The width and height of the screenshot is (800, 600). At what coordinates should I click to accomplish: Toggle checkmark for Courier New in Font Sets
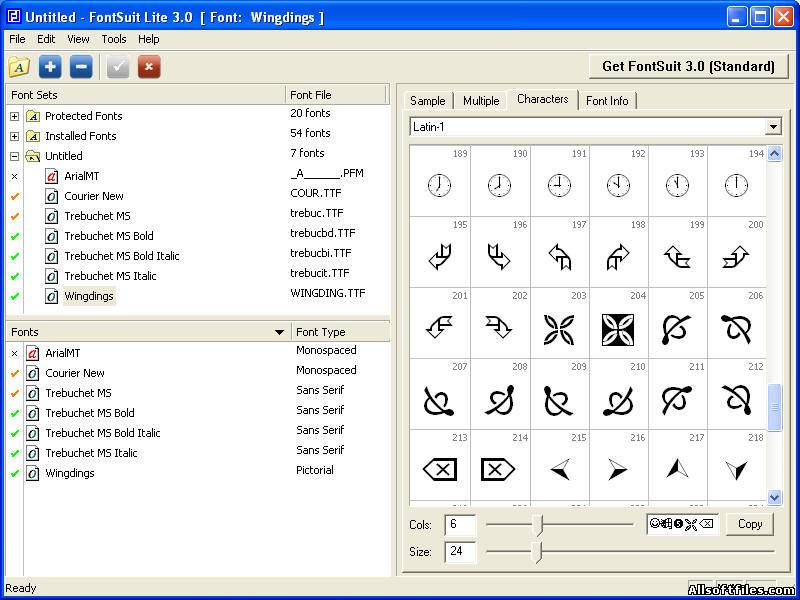pyautogui.click(x=14, y=196)
